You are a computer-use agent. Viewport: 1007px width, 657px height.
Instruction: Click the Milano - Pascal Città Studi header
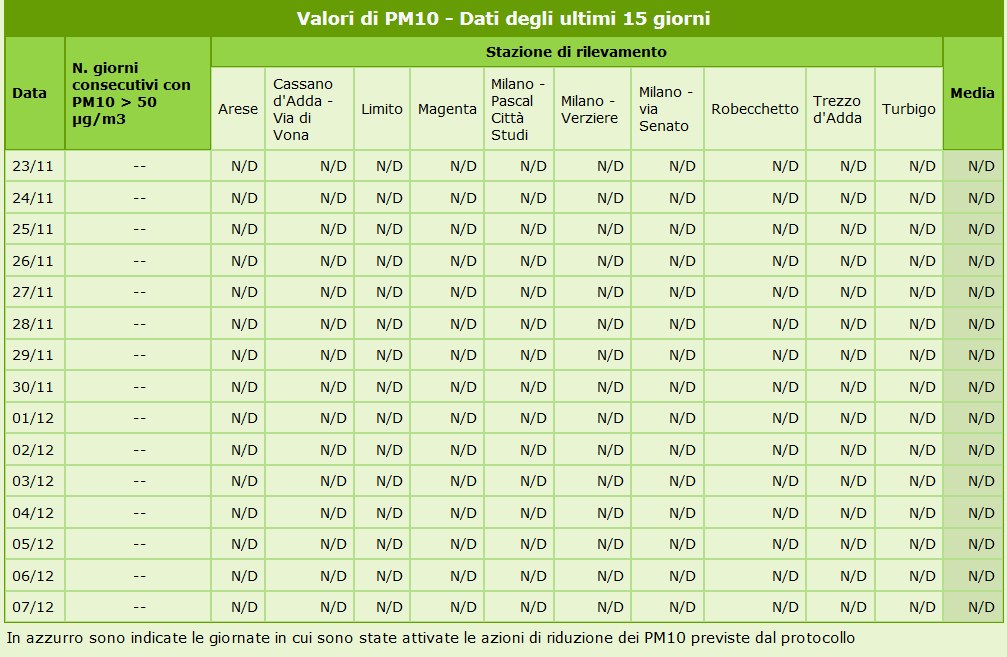pos(518,109)
